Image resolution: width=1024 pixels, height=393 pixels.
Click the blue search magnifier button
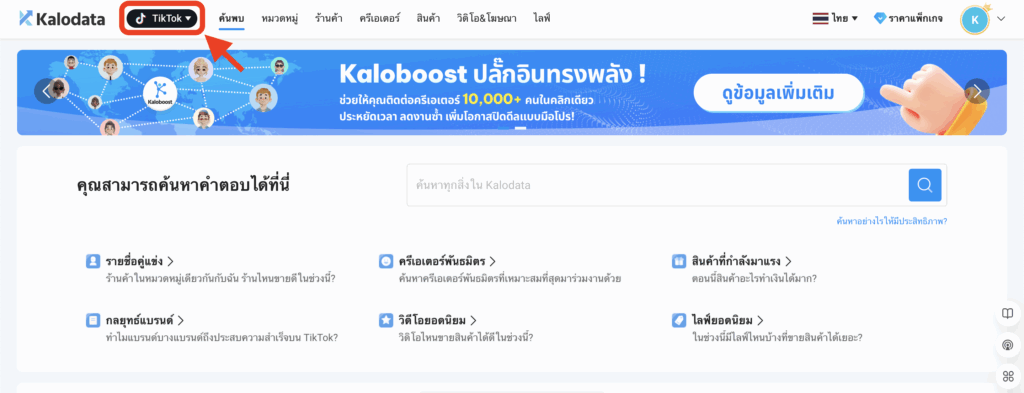925,185
